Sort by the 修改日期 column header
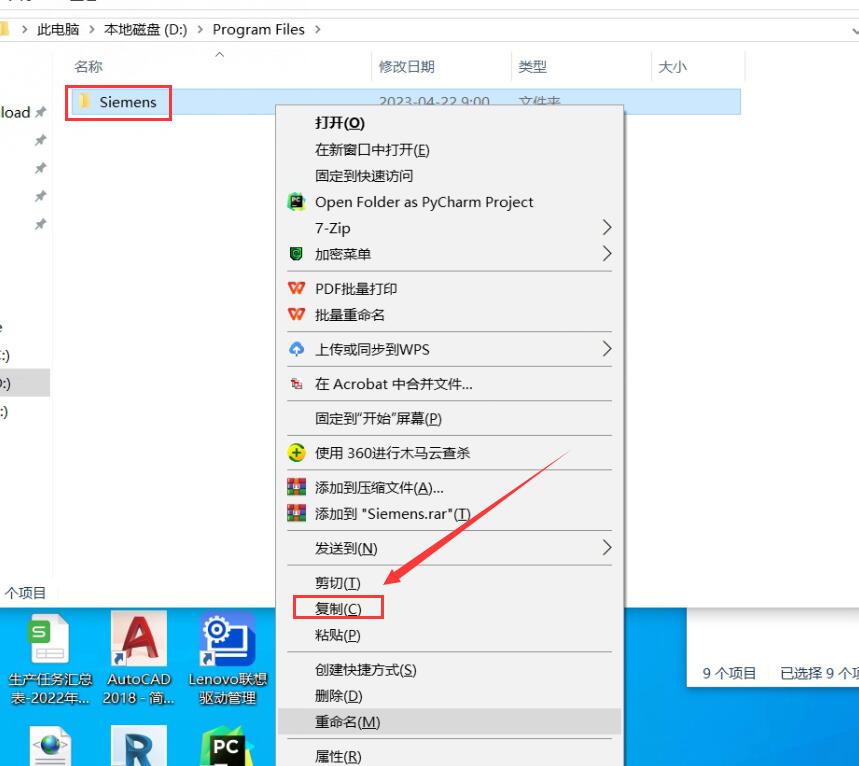The height and width of the screenshot is (766, 859). click(406, 67)
